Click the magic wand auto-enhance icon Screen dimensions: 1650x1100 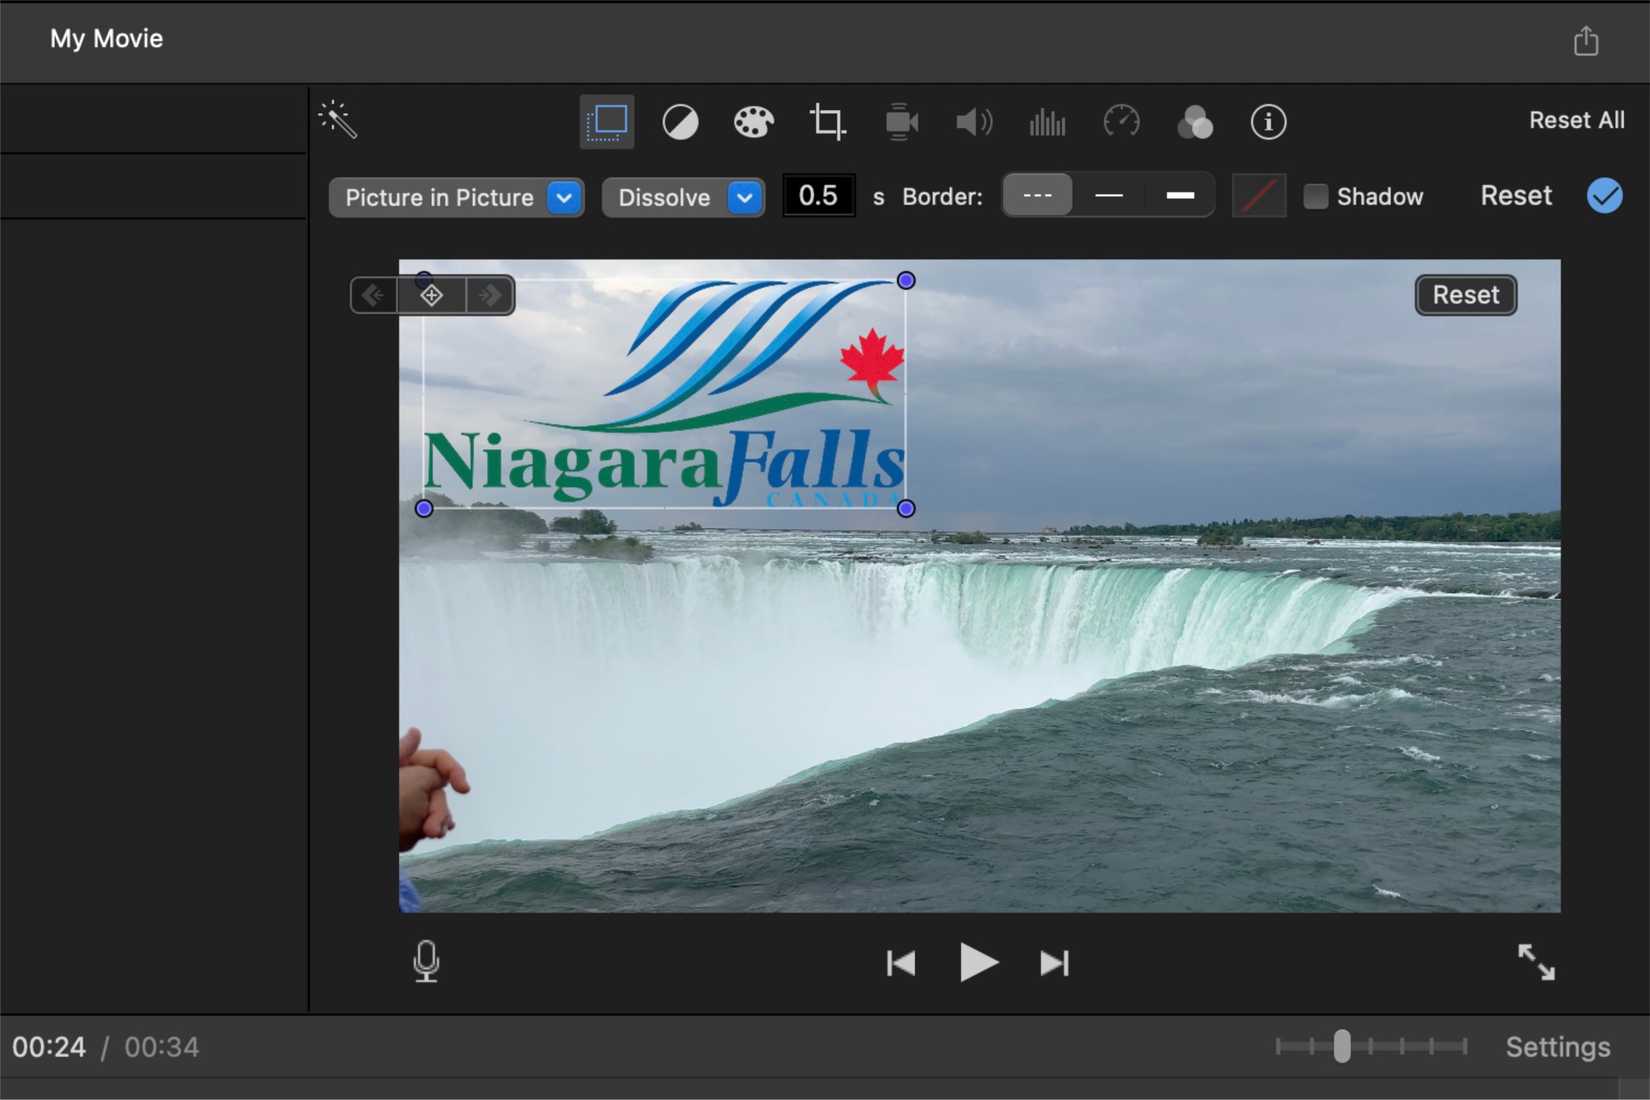(x=338, y=120)
